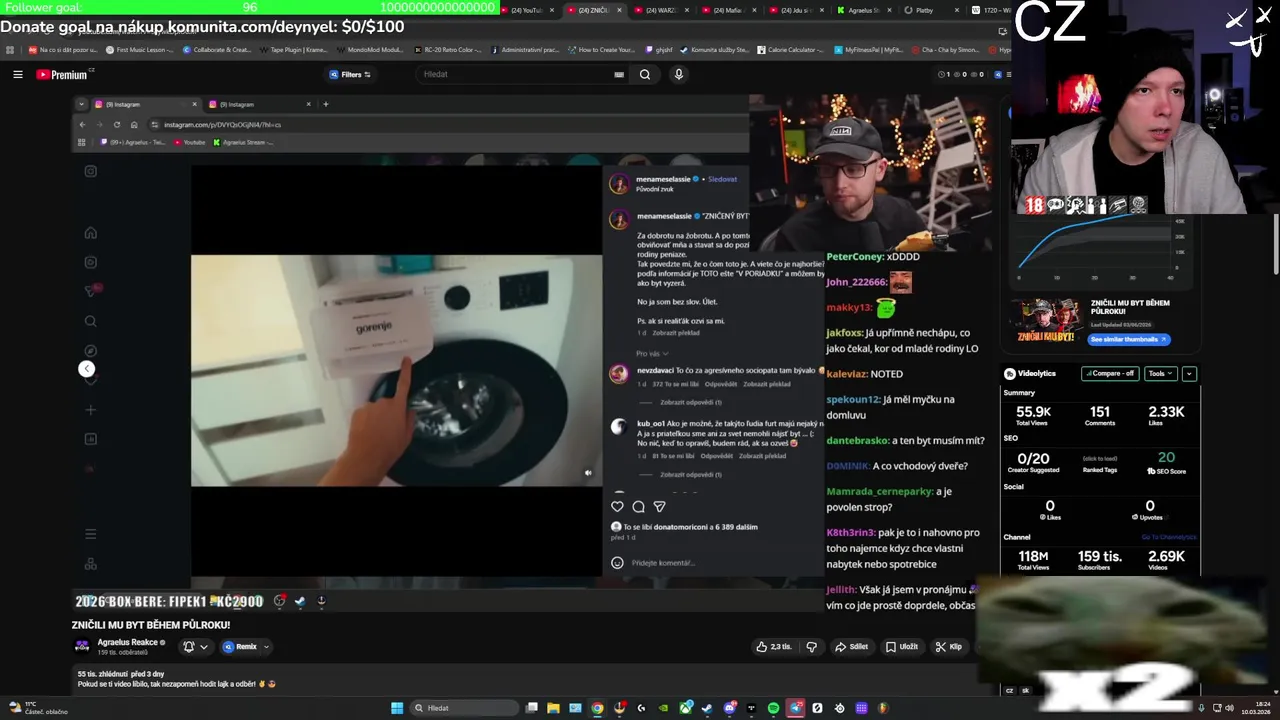Switch to first (24) YouTube browser tab
This screenshot has height=720, width=1280.
click(526, 10)
